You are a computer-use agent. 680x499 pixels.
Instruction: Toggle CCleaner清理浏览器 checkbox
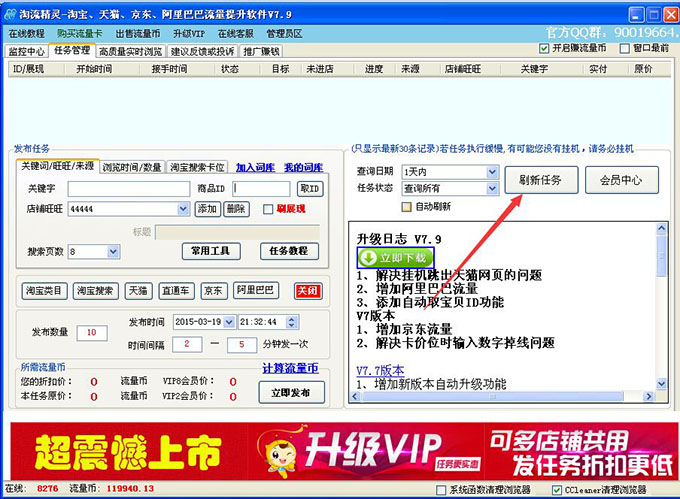(557, 490)
